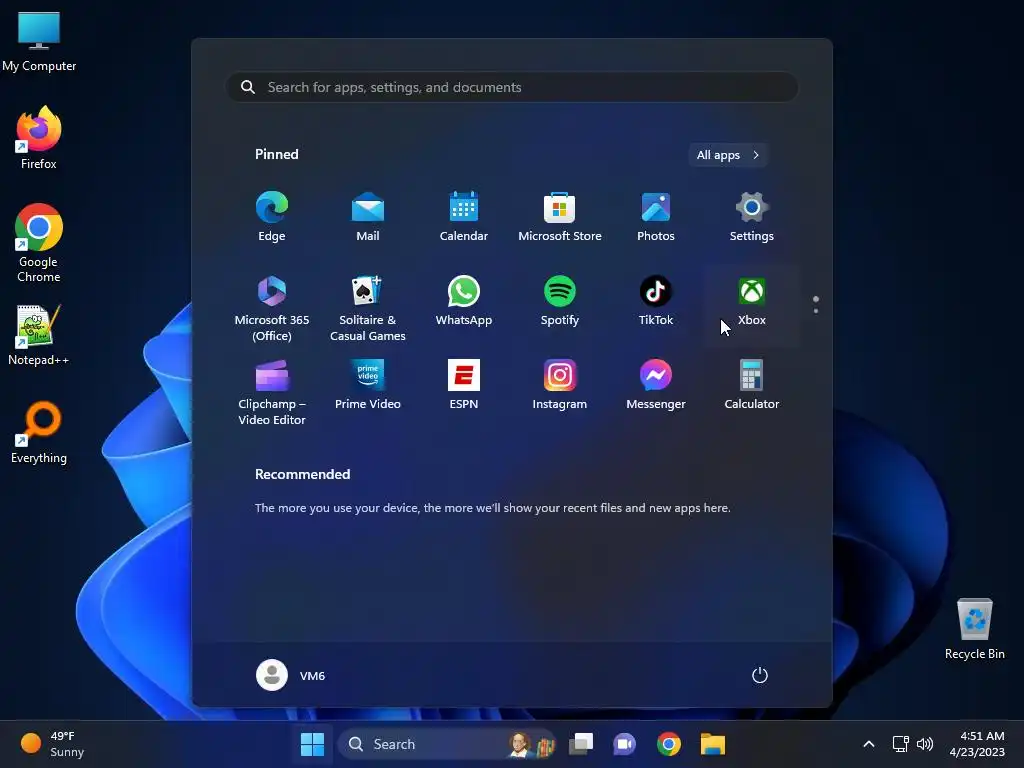The width and height of the screenshot is (1024, 768).
Task: Launch the Messenger app
Action: (x=656, y=386)
